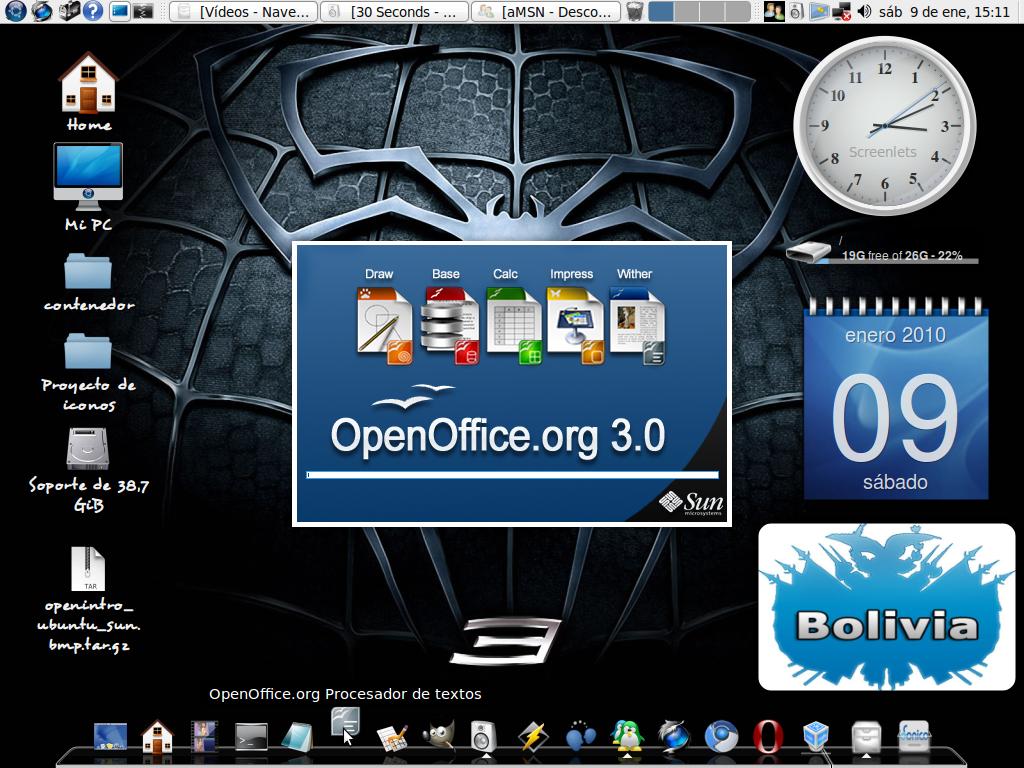Screen dimensions: 1024x768
Task: Launch the Sonico icon in the dock
Action: 914,735
